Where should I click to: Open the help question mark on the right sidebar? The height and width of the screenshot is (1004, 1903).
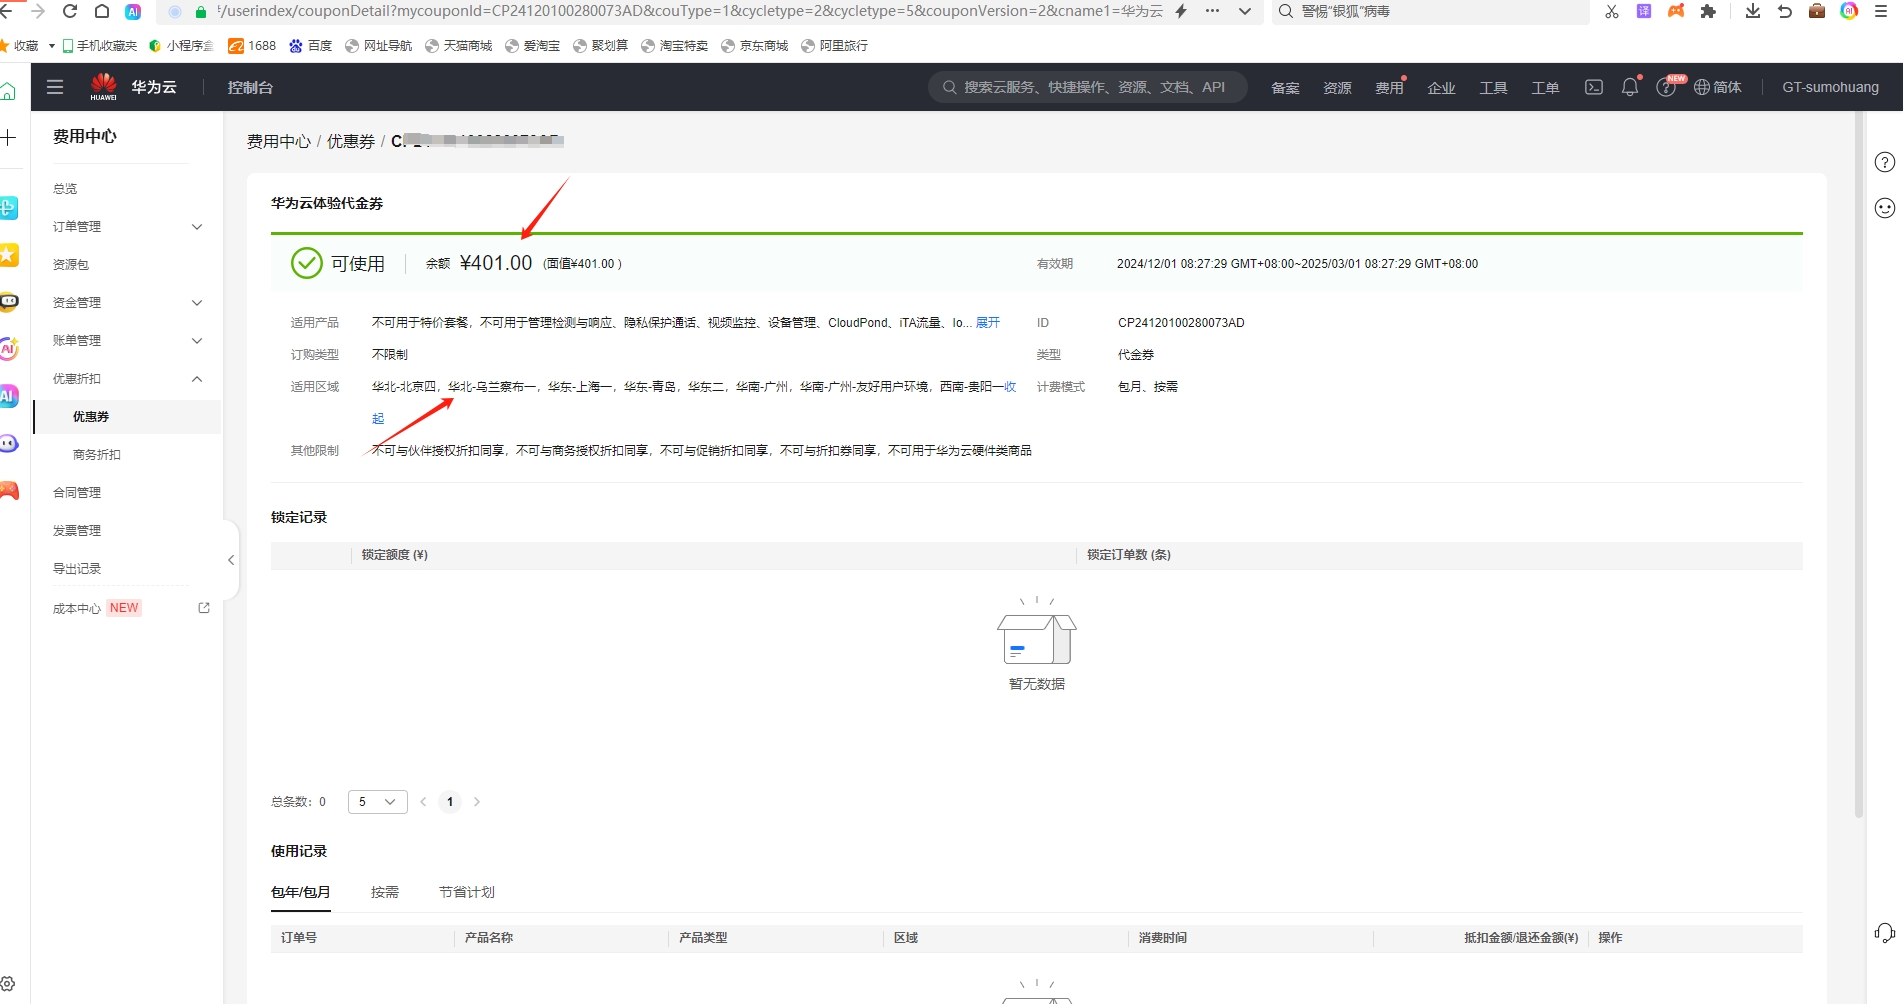pos(1884,162)
